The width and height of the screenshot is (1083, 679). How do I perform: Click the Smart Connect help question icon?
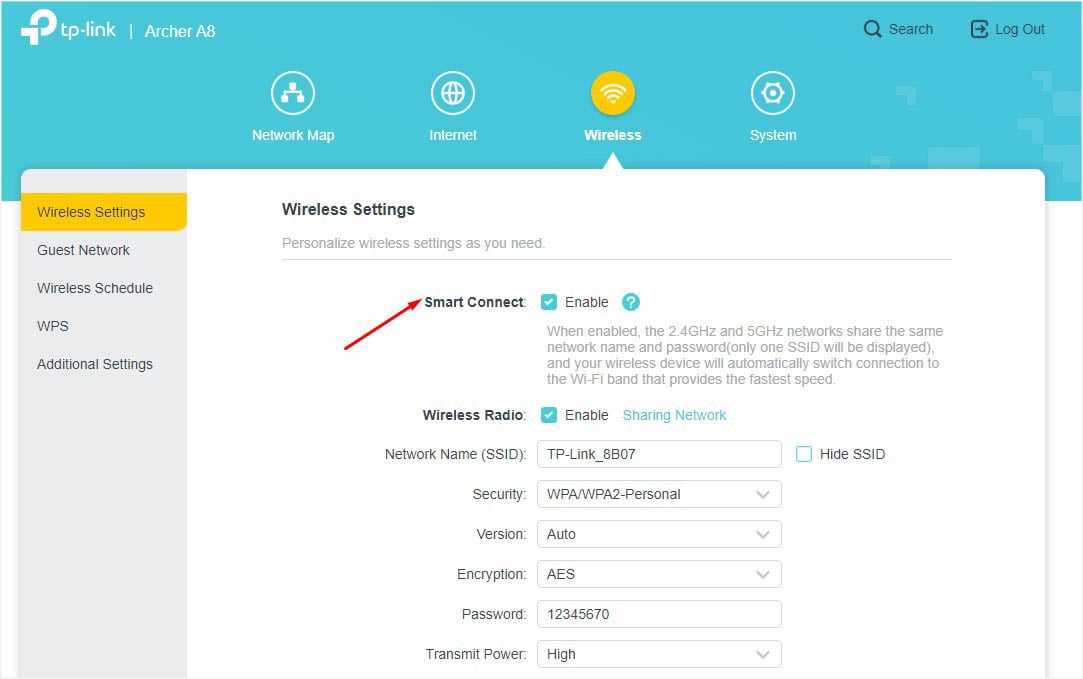coord(631,302)
